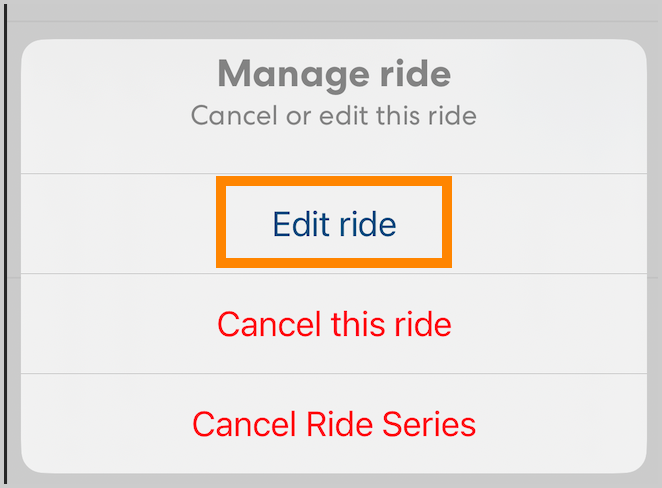
Task: Select the middle red option in the sheet
Action: (334, 324)
